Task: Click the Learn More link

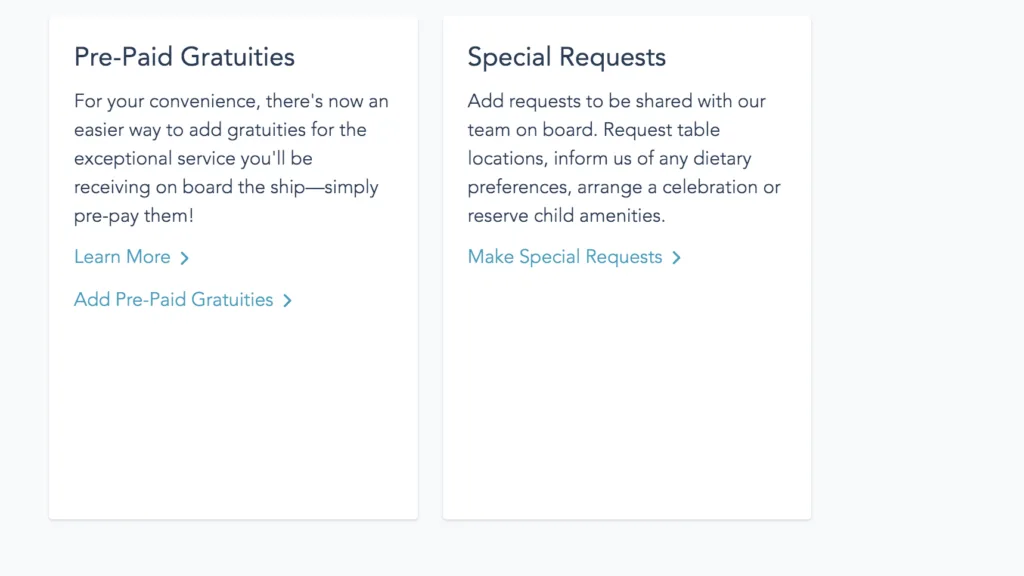Action: tap(122, 257)
